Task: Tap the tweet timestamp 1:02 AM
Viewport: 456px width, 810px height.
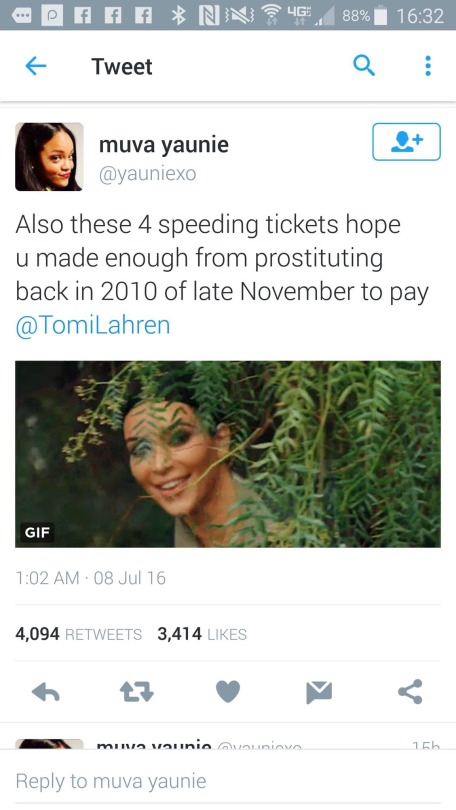Action: [x=47, y=577]
